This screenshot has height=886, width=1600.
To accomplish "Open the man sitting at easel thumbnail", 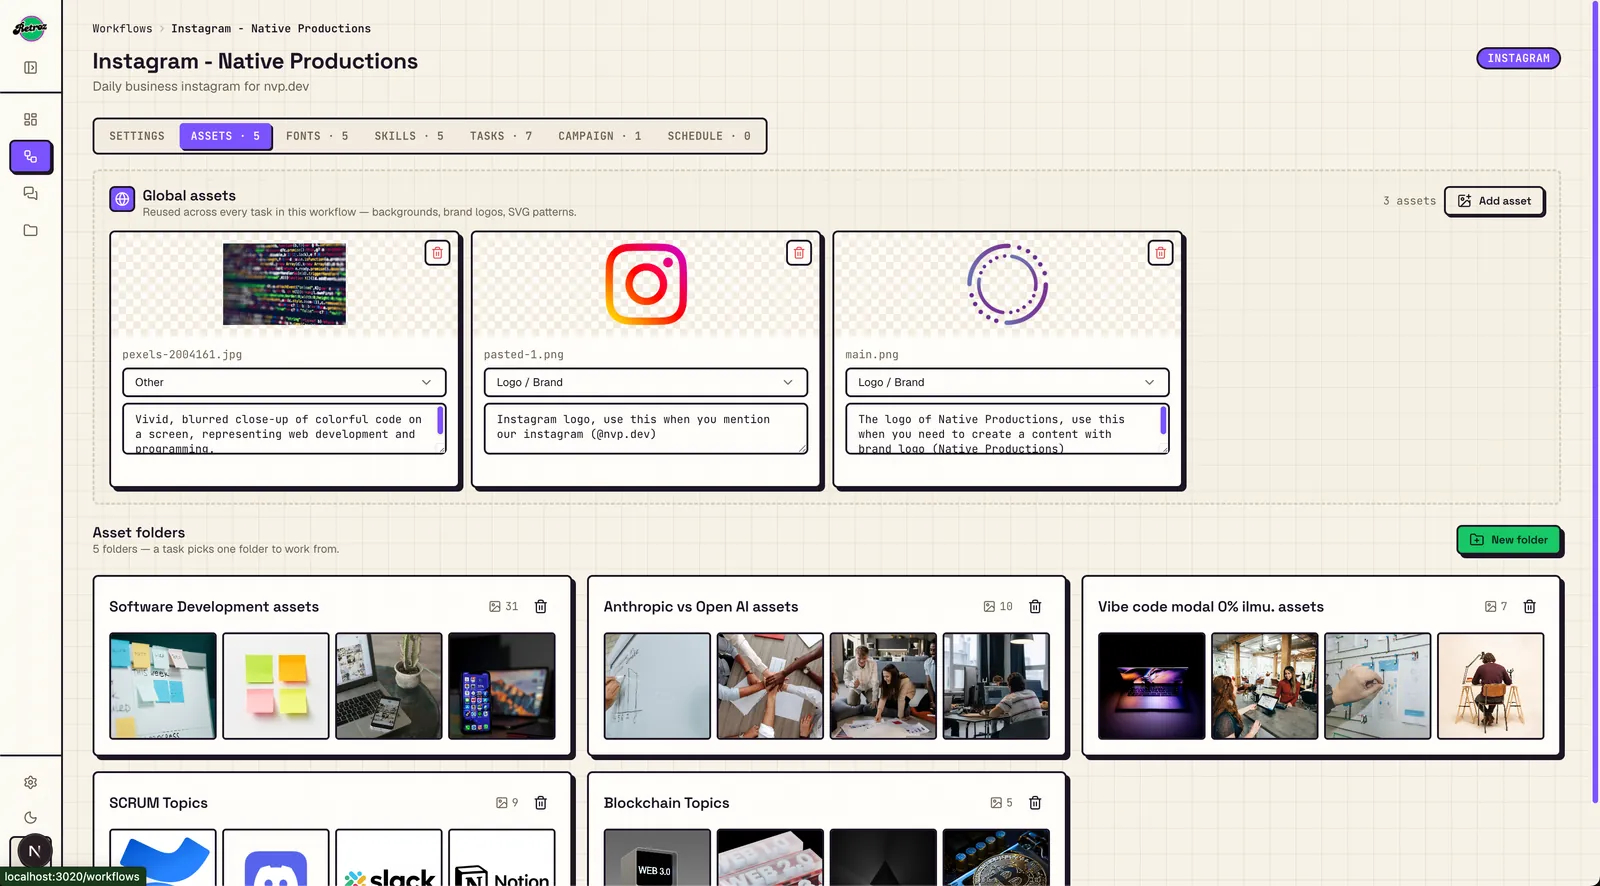I will pos(1490,686).
